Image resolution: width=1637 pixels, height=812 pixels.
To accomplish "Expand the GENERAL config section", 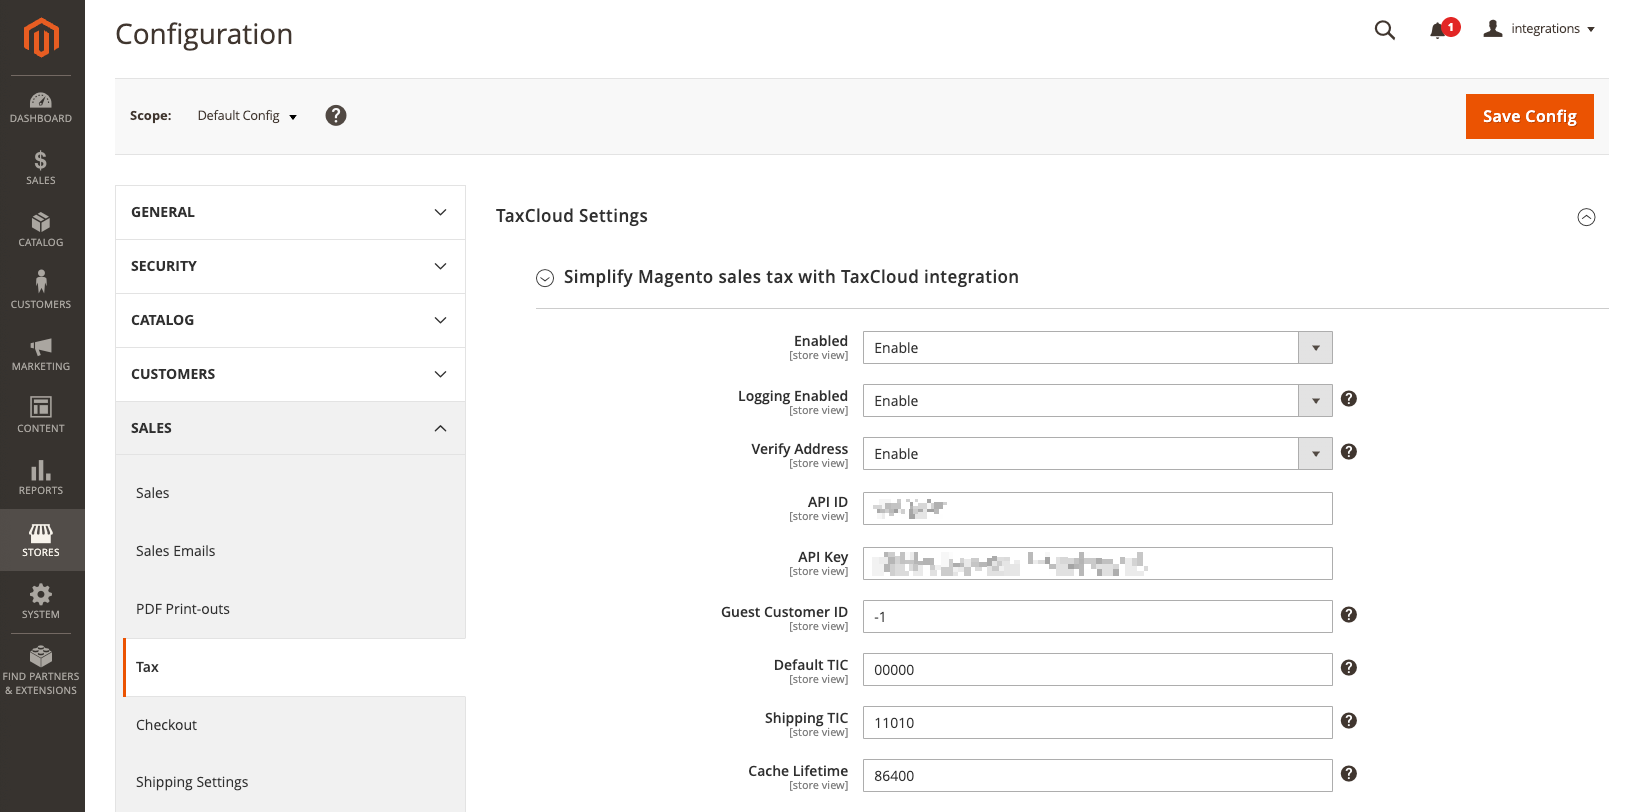I will point(290,212).
